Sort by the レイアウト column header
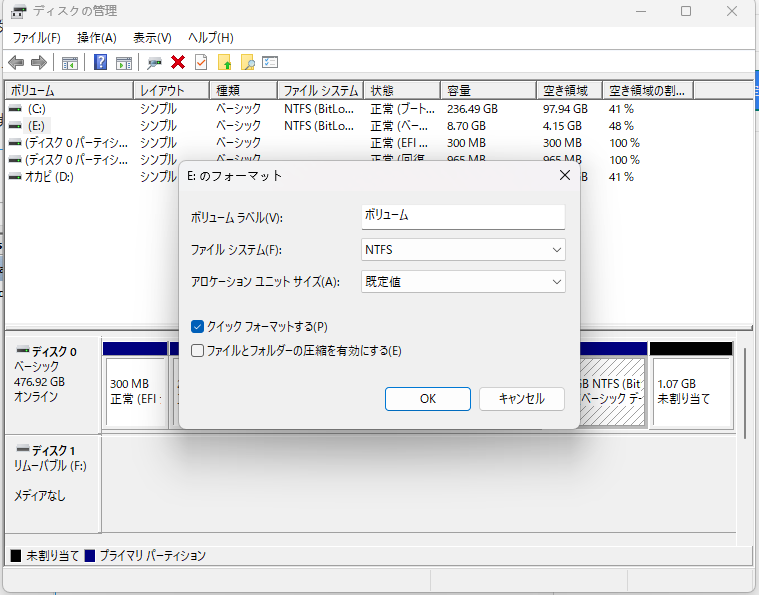759x595 pixels. pyautogui.click(x=172, y=91)
